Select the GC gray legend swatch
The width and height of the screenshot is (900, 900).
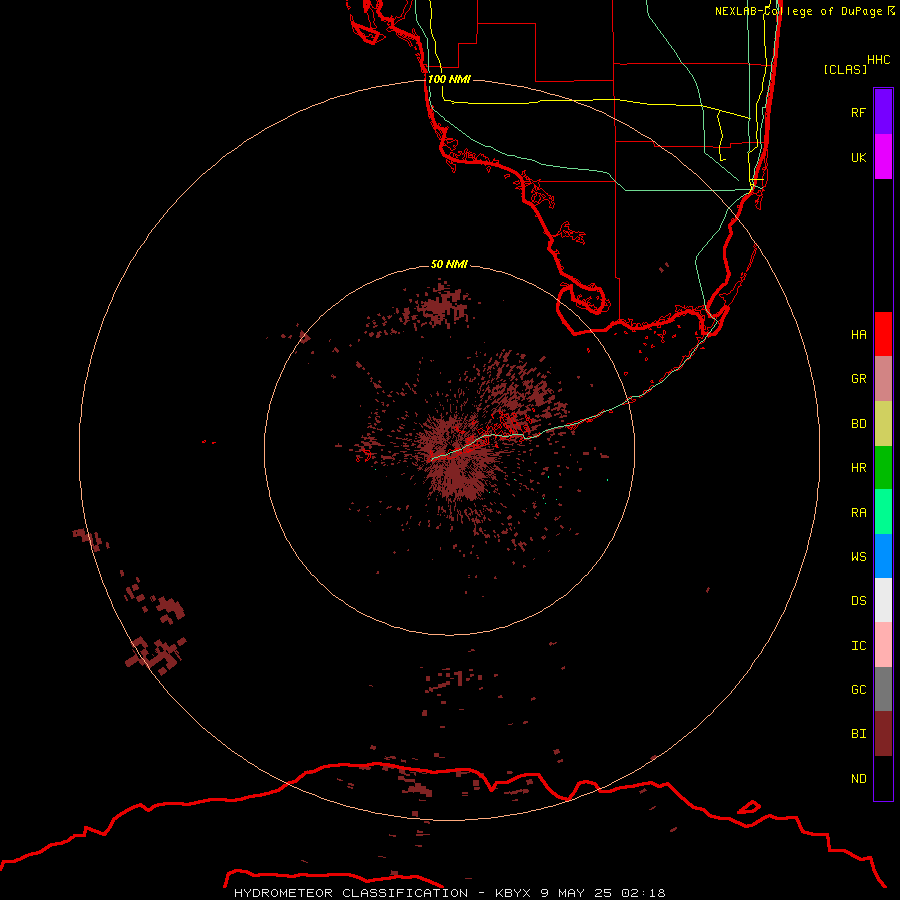point(883,689)
